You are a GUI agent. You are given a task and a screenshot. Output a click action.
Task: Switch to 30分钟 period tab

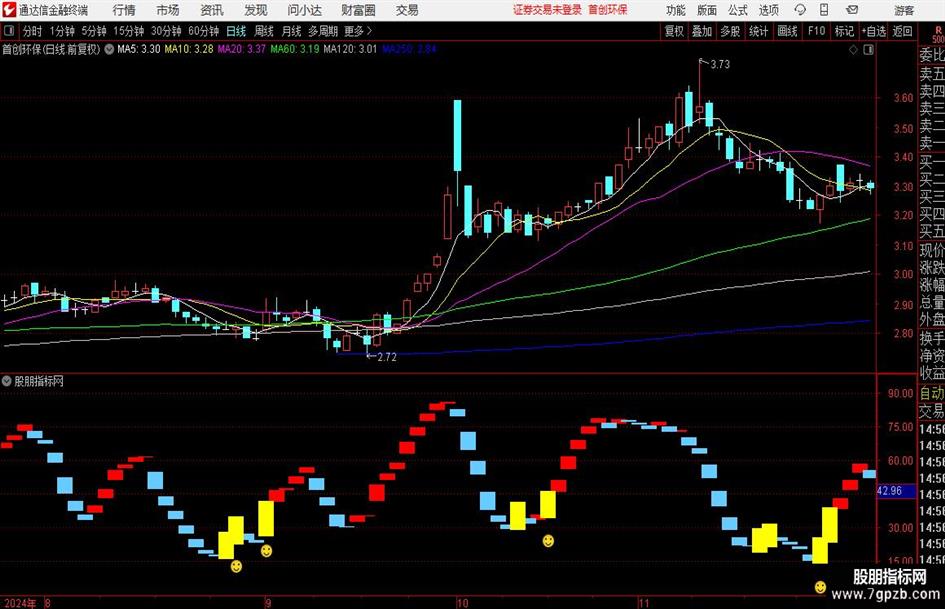coord(166,31)
